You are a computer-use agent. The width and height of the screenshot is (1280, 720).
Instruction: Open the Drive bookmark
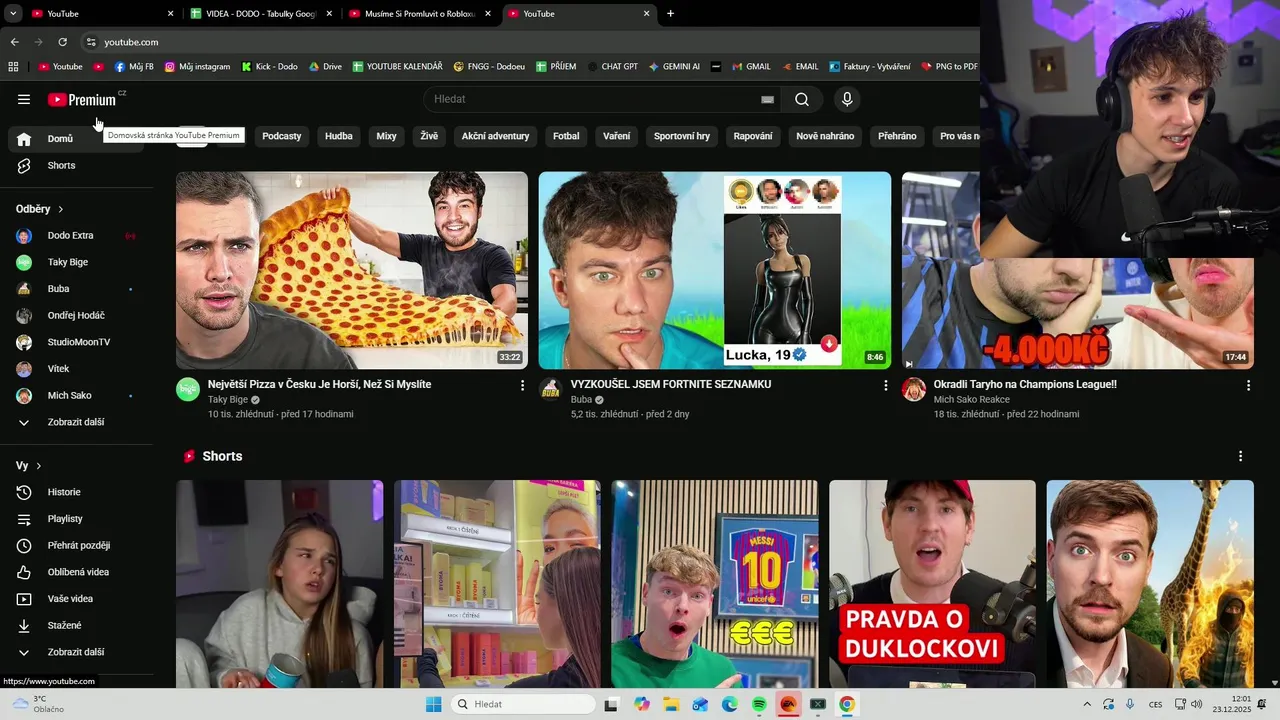[325, 66]
